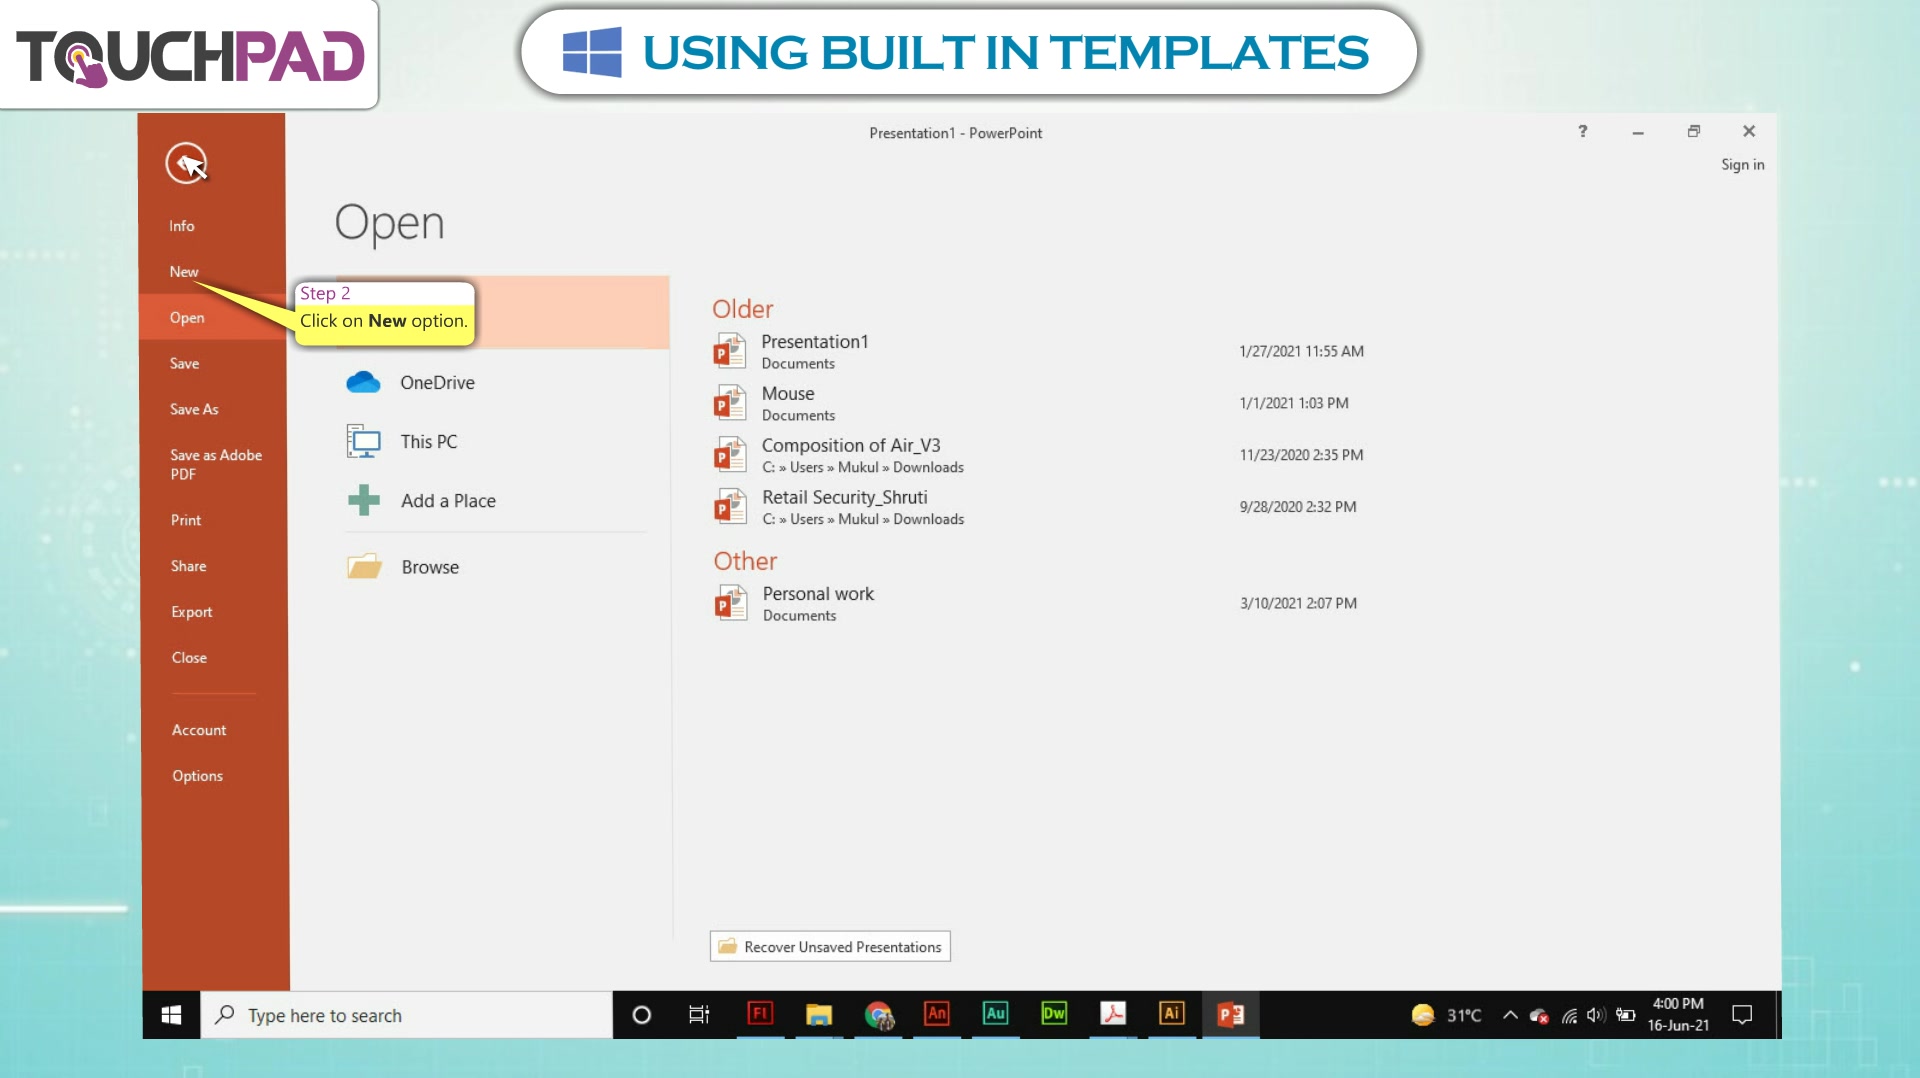Click the volume speaker tray icon
The width and height of the screenshot is (1920, 1078).
coord(1596,1015)
